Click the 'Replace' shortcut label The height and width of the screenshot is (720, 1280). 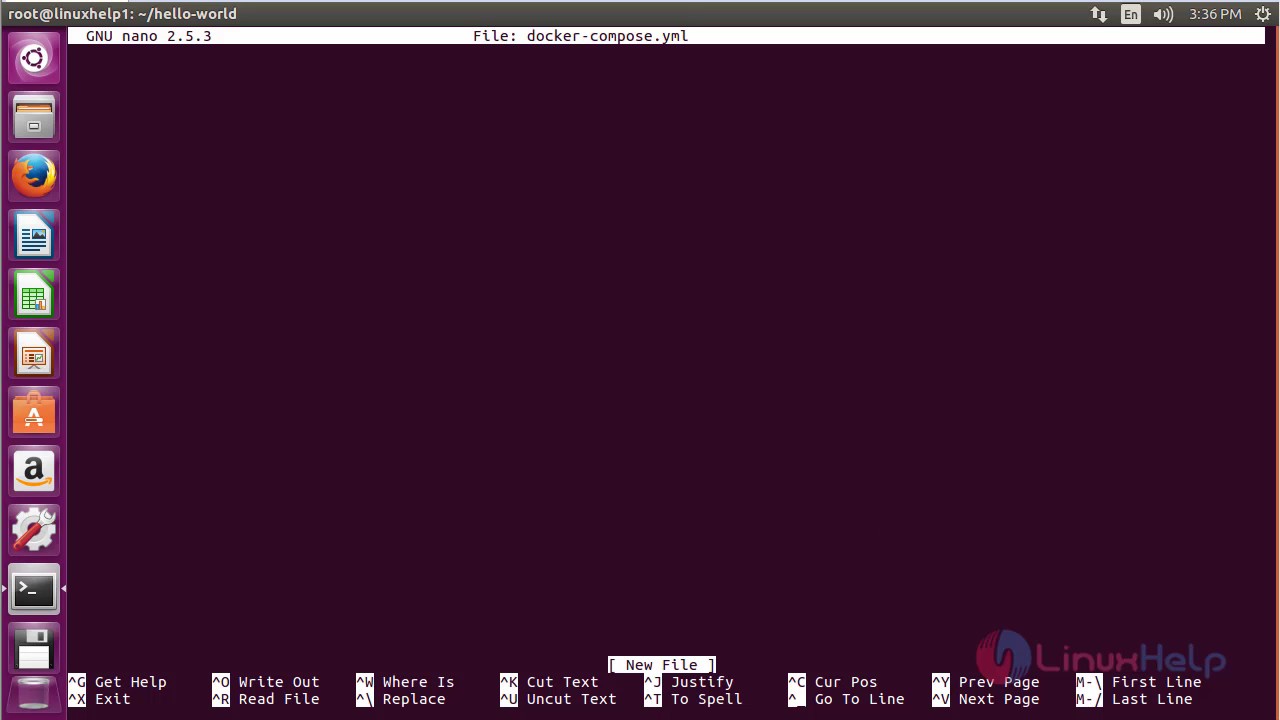(414, 699)
